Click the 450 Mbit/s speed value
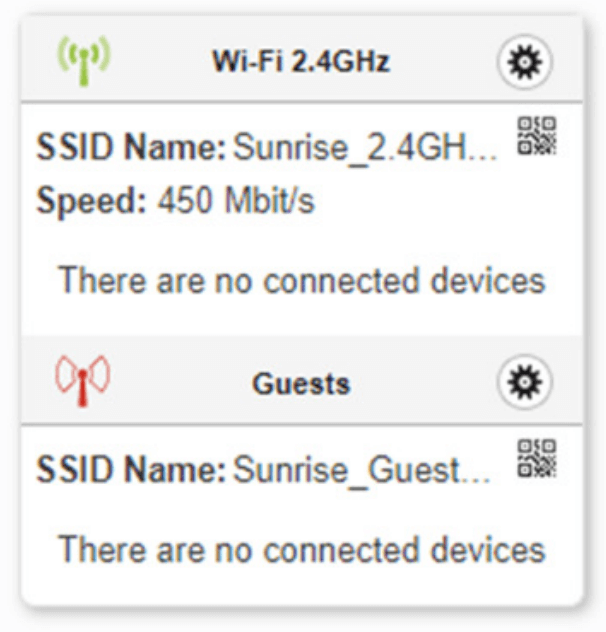 tap(235, 202)
